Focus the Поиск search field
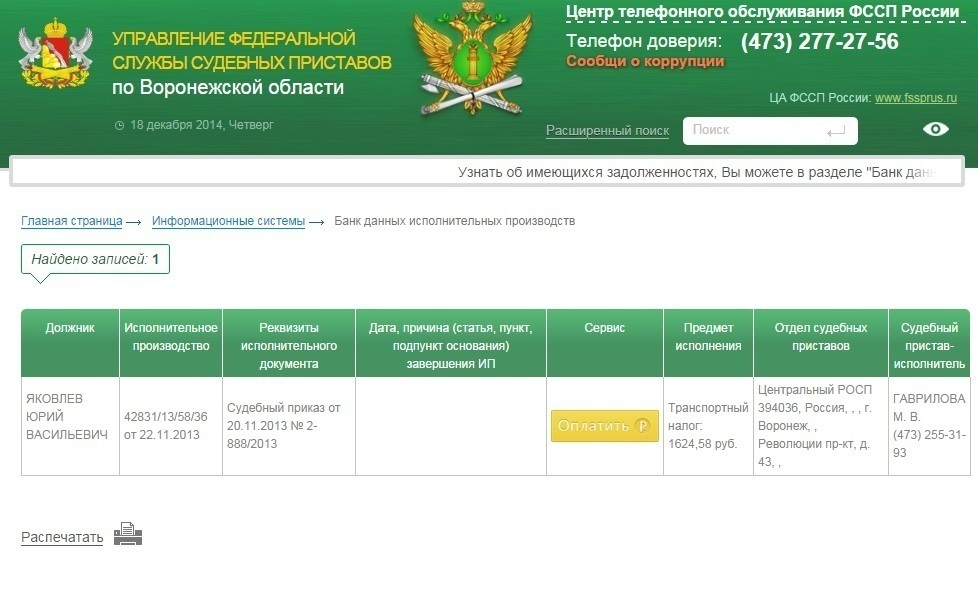The image size is (978, 597). 770,131
